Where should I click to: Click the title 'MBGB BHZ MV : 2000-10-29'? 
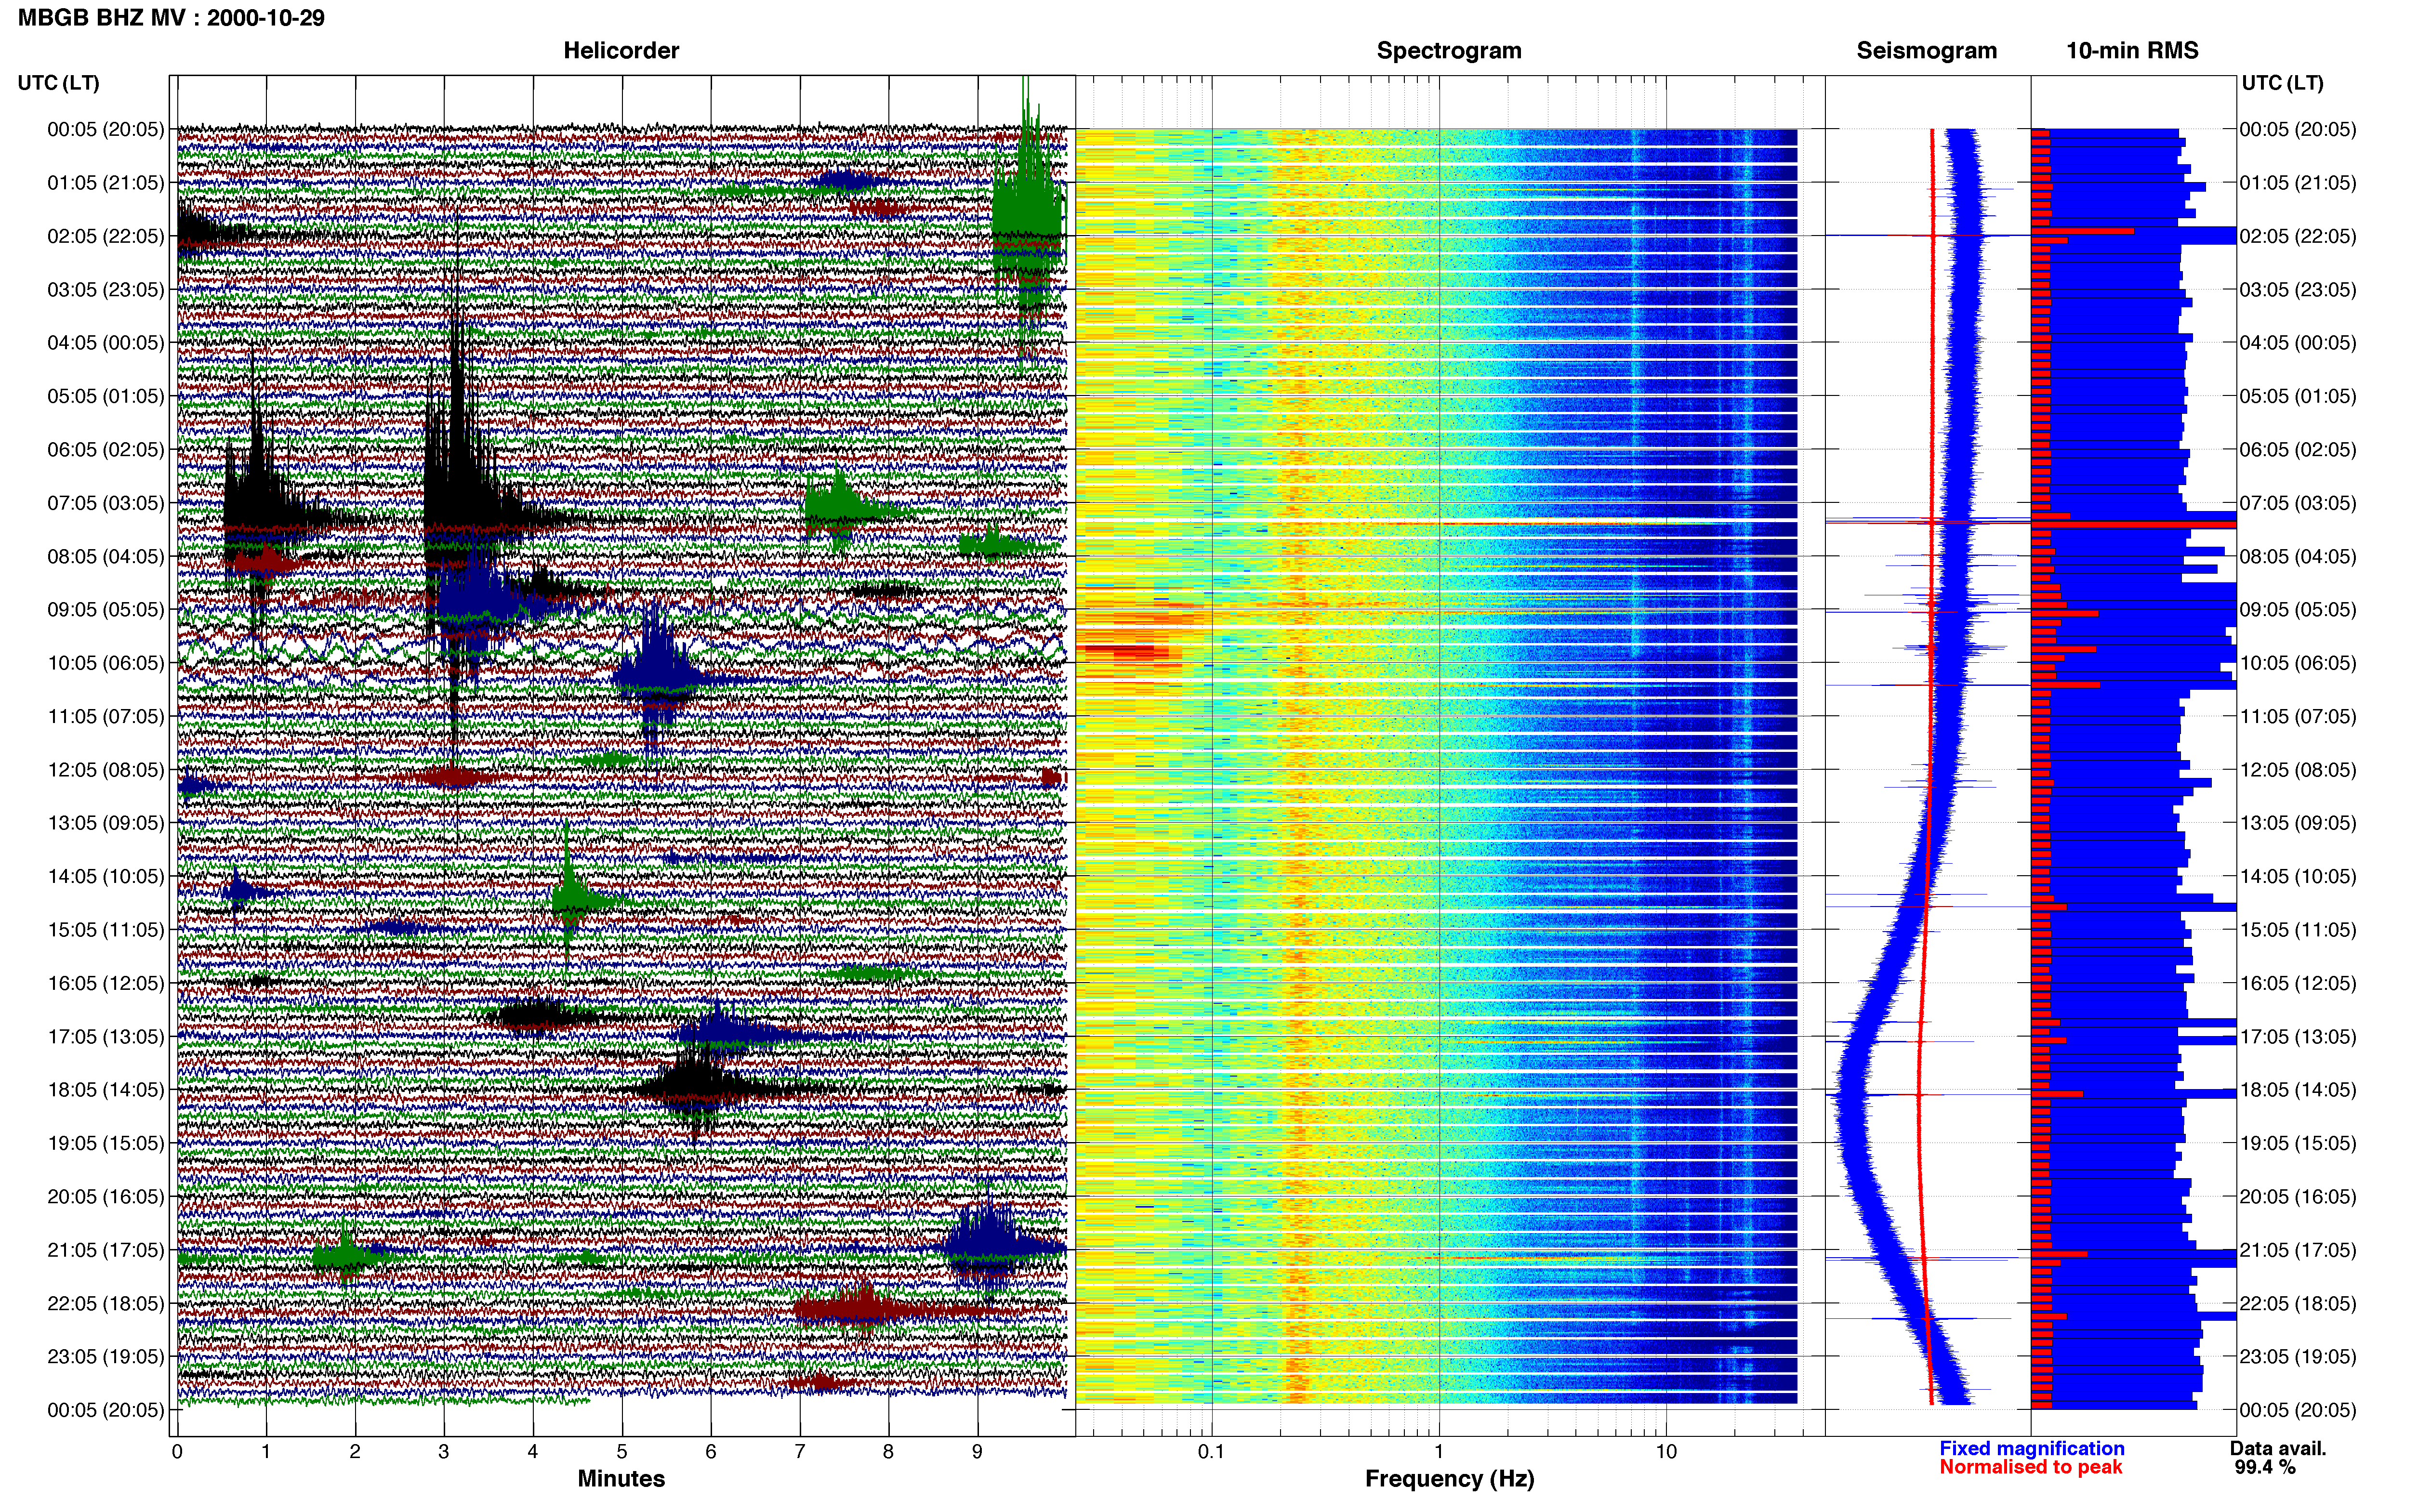[171, 17]
